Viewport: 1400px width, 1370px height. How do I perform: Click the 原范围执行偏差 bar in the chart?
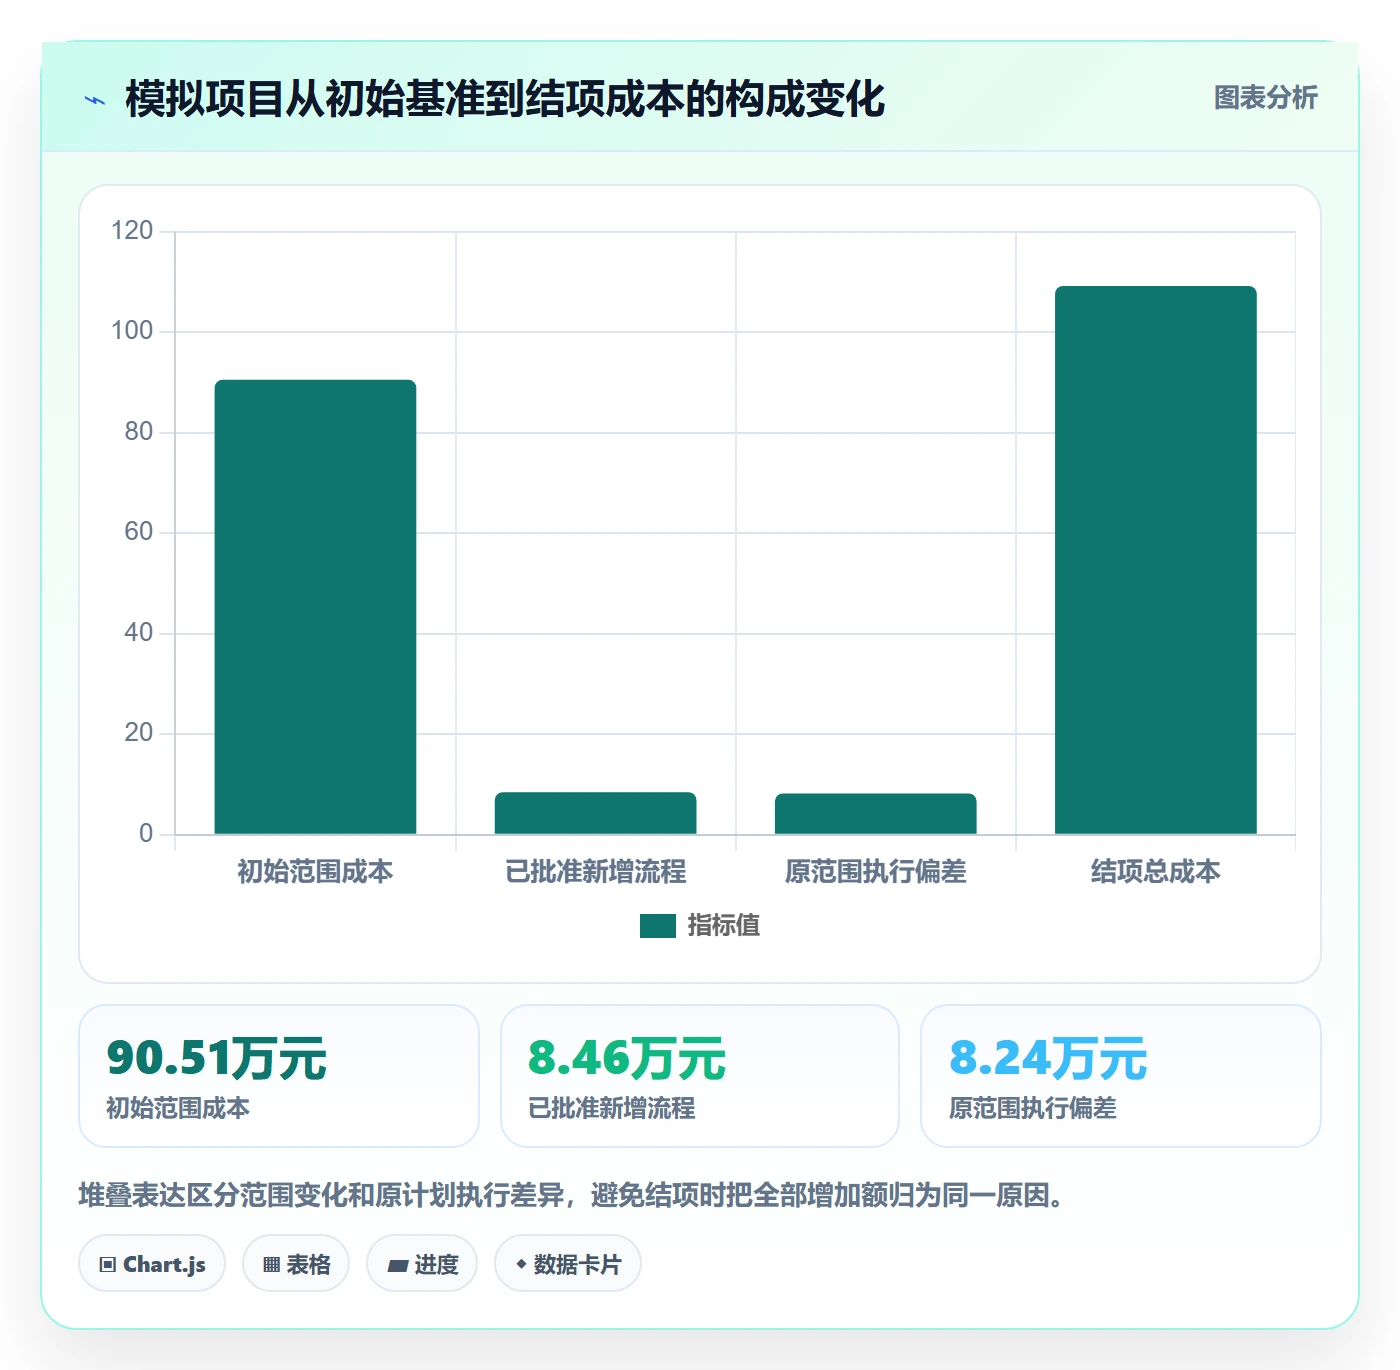[x=875, y=814]
